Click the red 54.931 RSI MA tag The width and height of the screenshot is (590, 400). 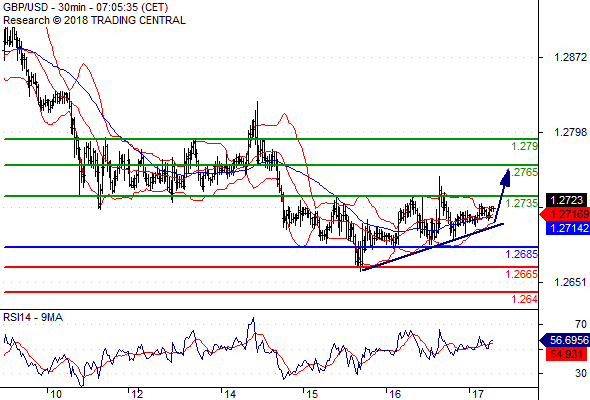566,354
